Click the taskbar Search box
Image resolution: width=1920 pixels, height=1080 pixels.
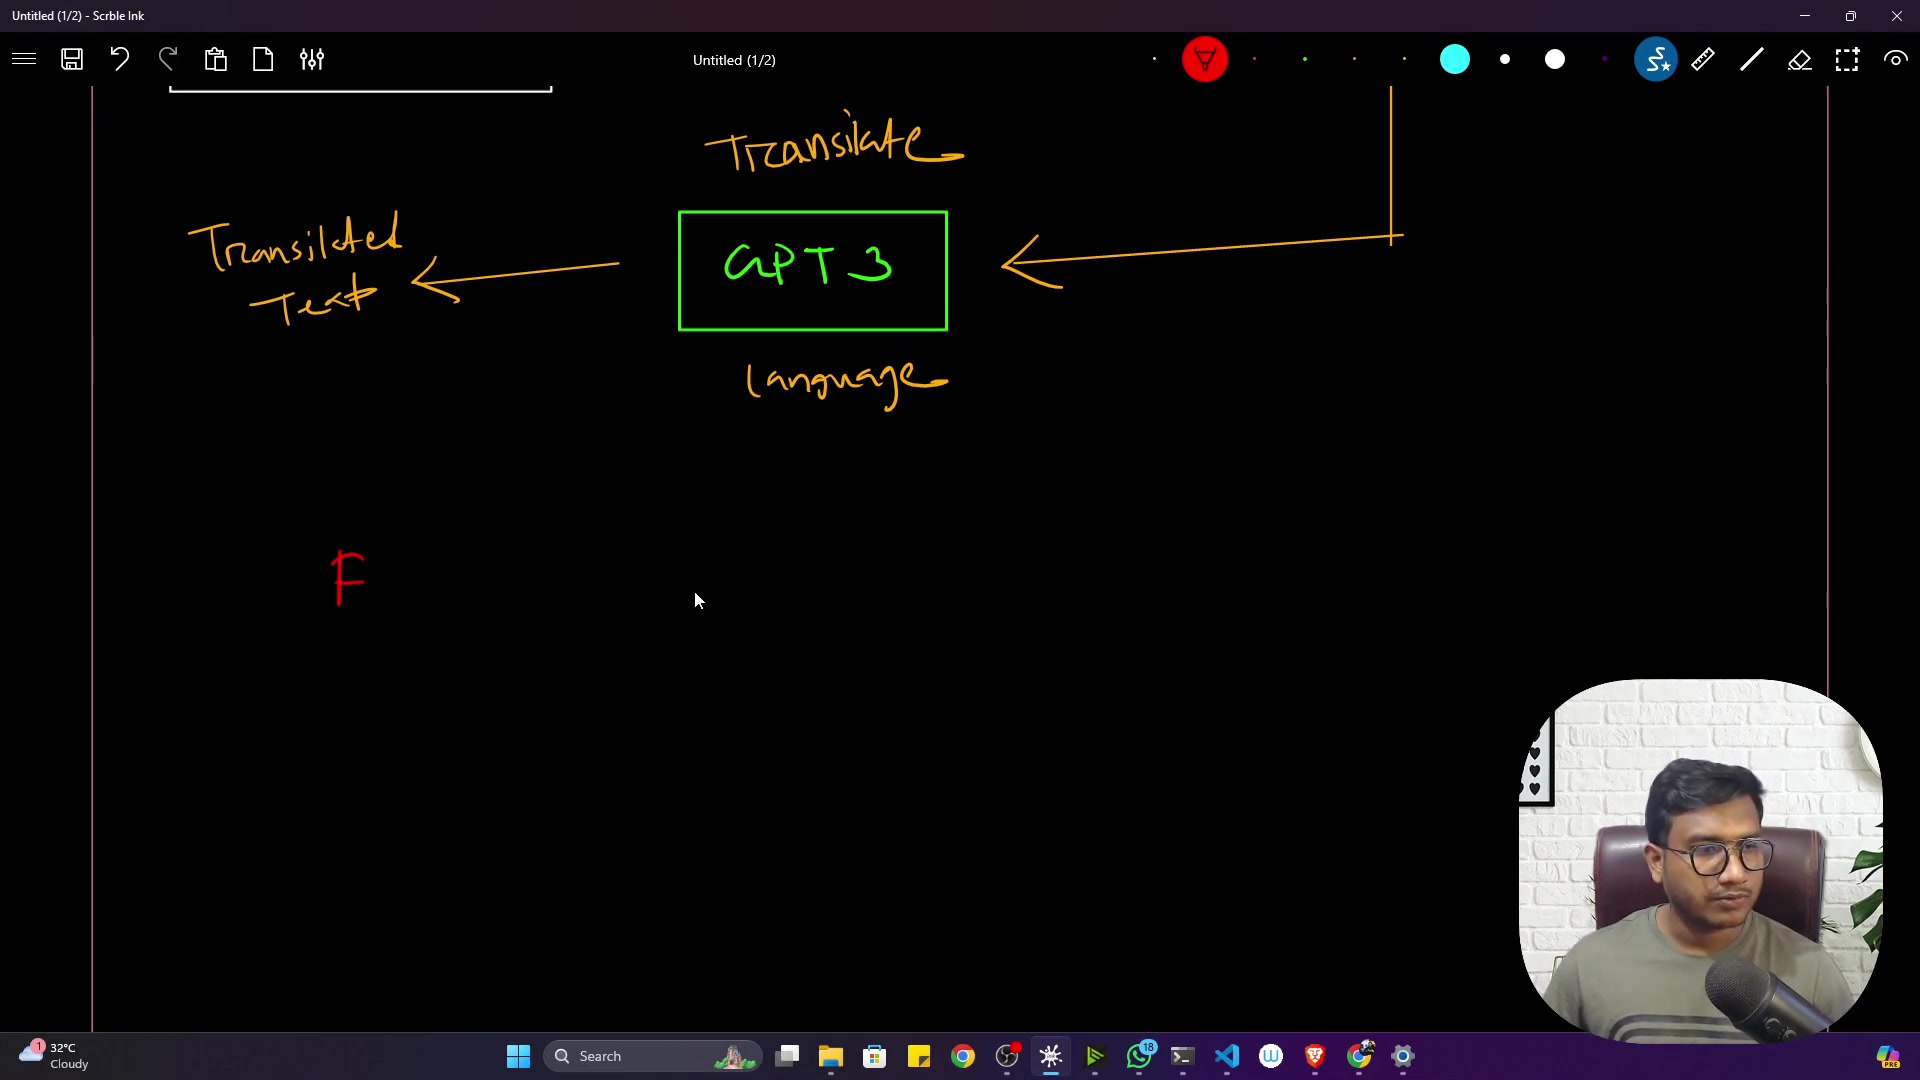(653, 1056)
